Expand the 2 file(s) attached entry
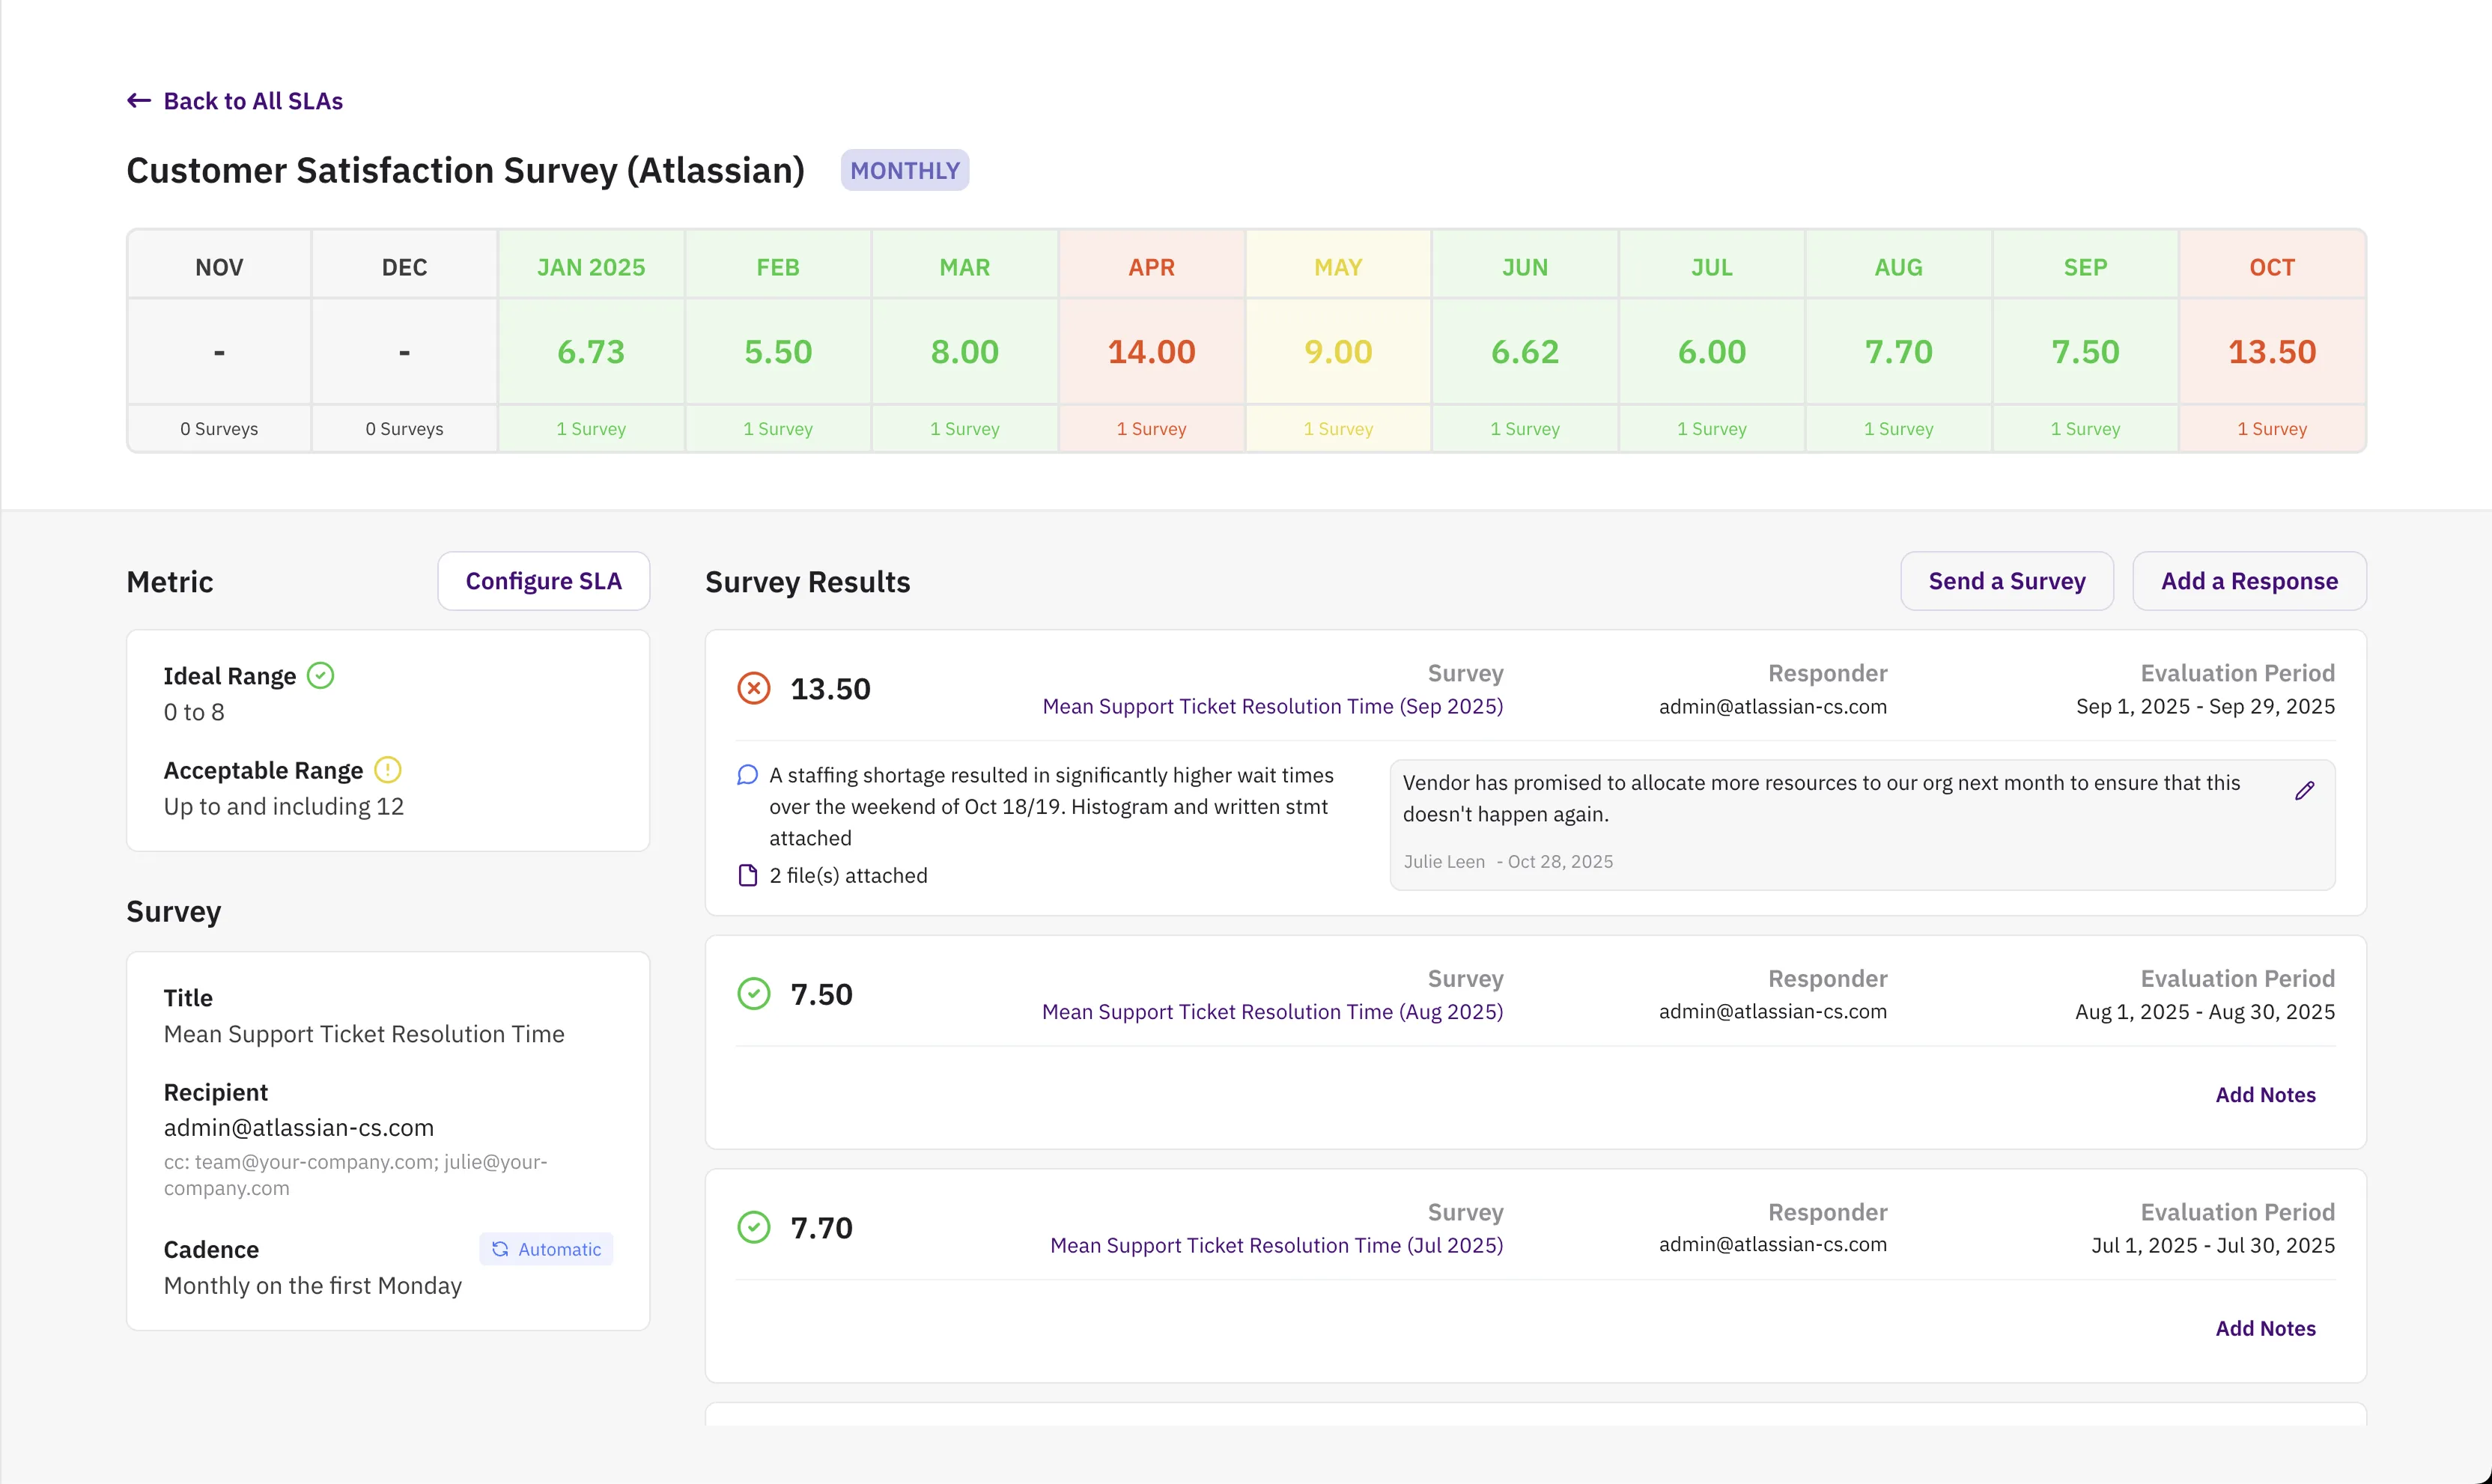Image resolution: width=2492 pixels, height=1484 pixels. pos(846,875)
